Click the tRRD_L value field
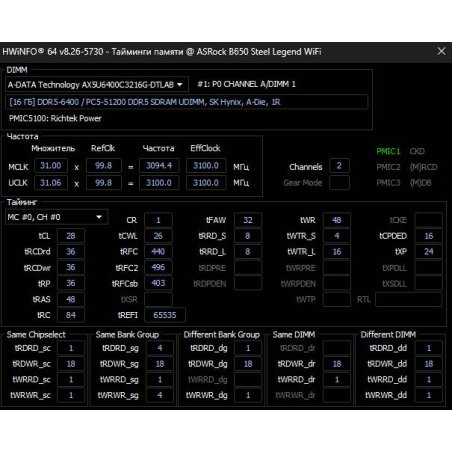452x452 pixels. click(x=248, y=251)
